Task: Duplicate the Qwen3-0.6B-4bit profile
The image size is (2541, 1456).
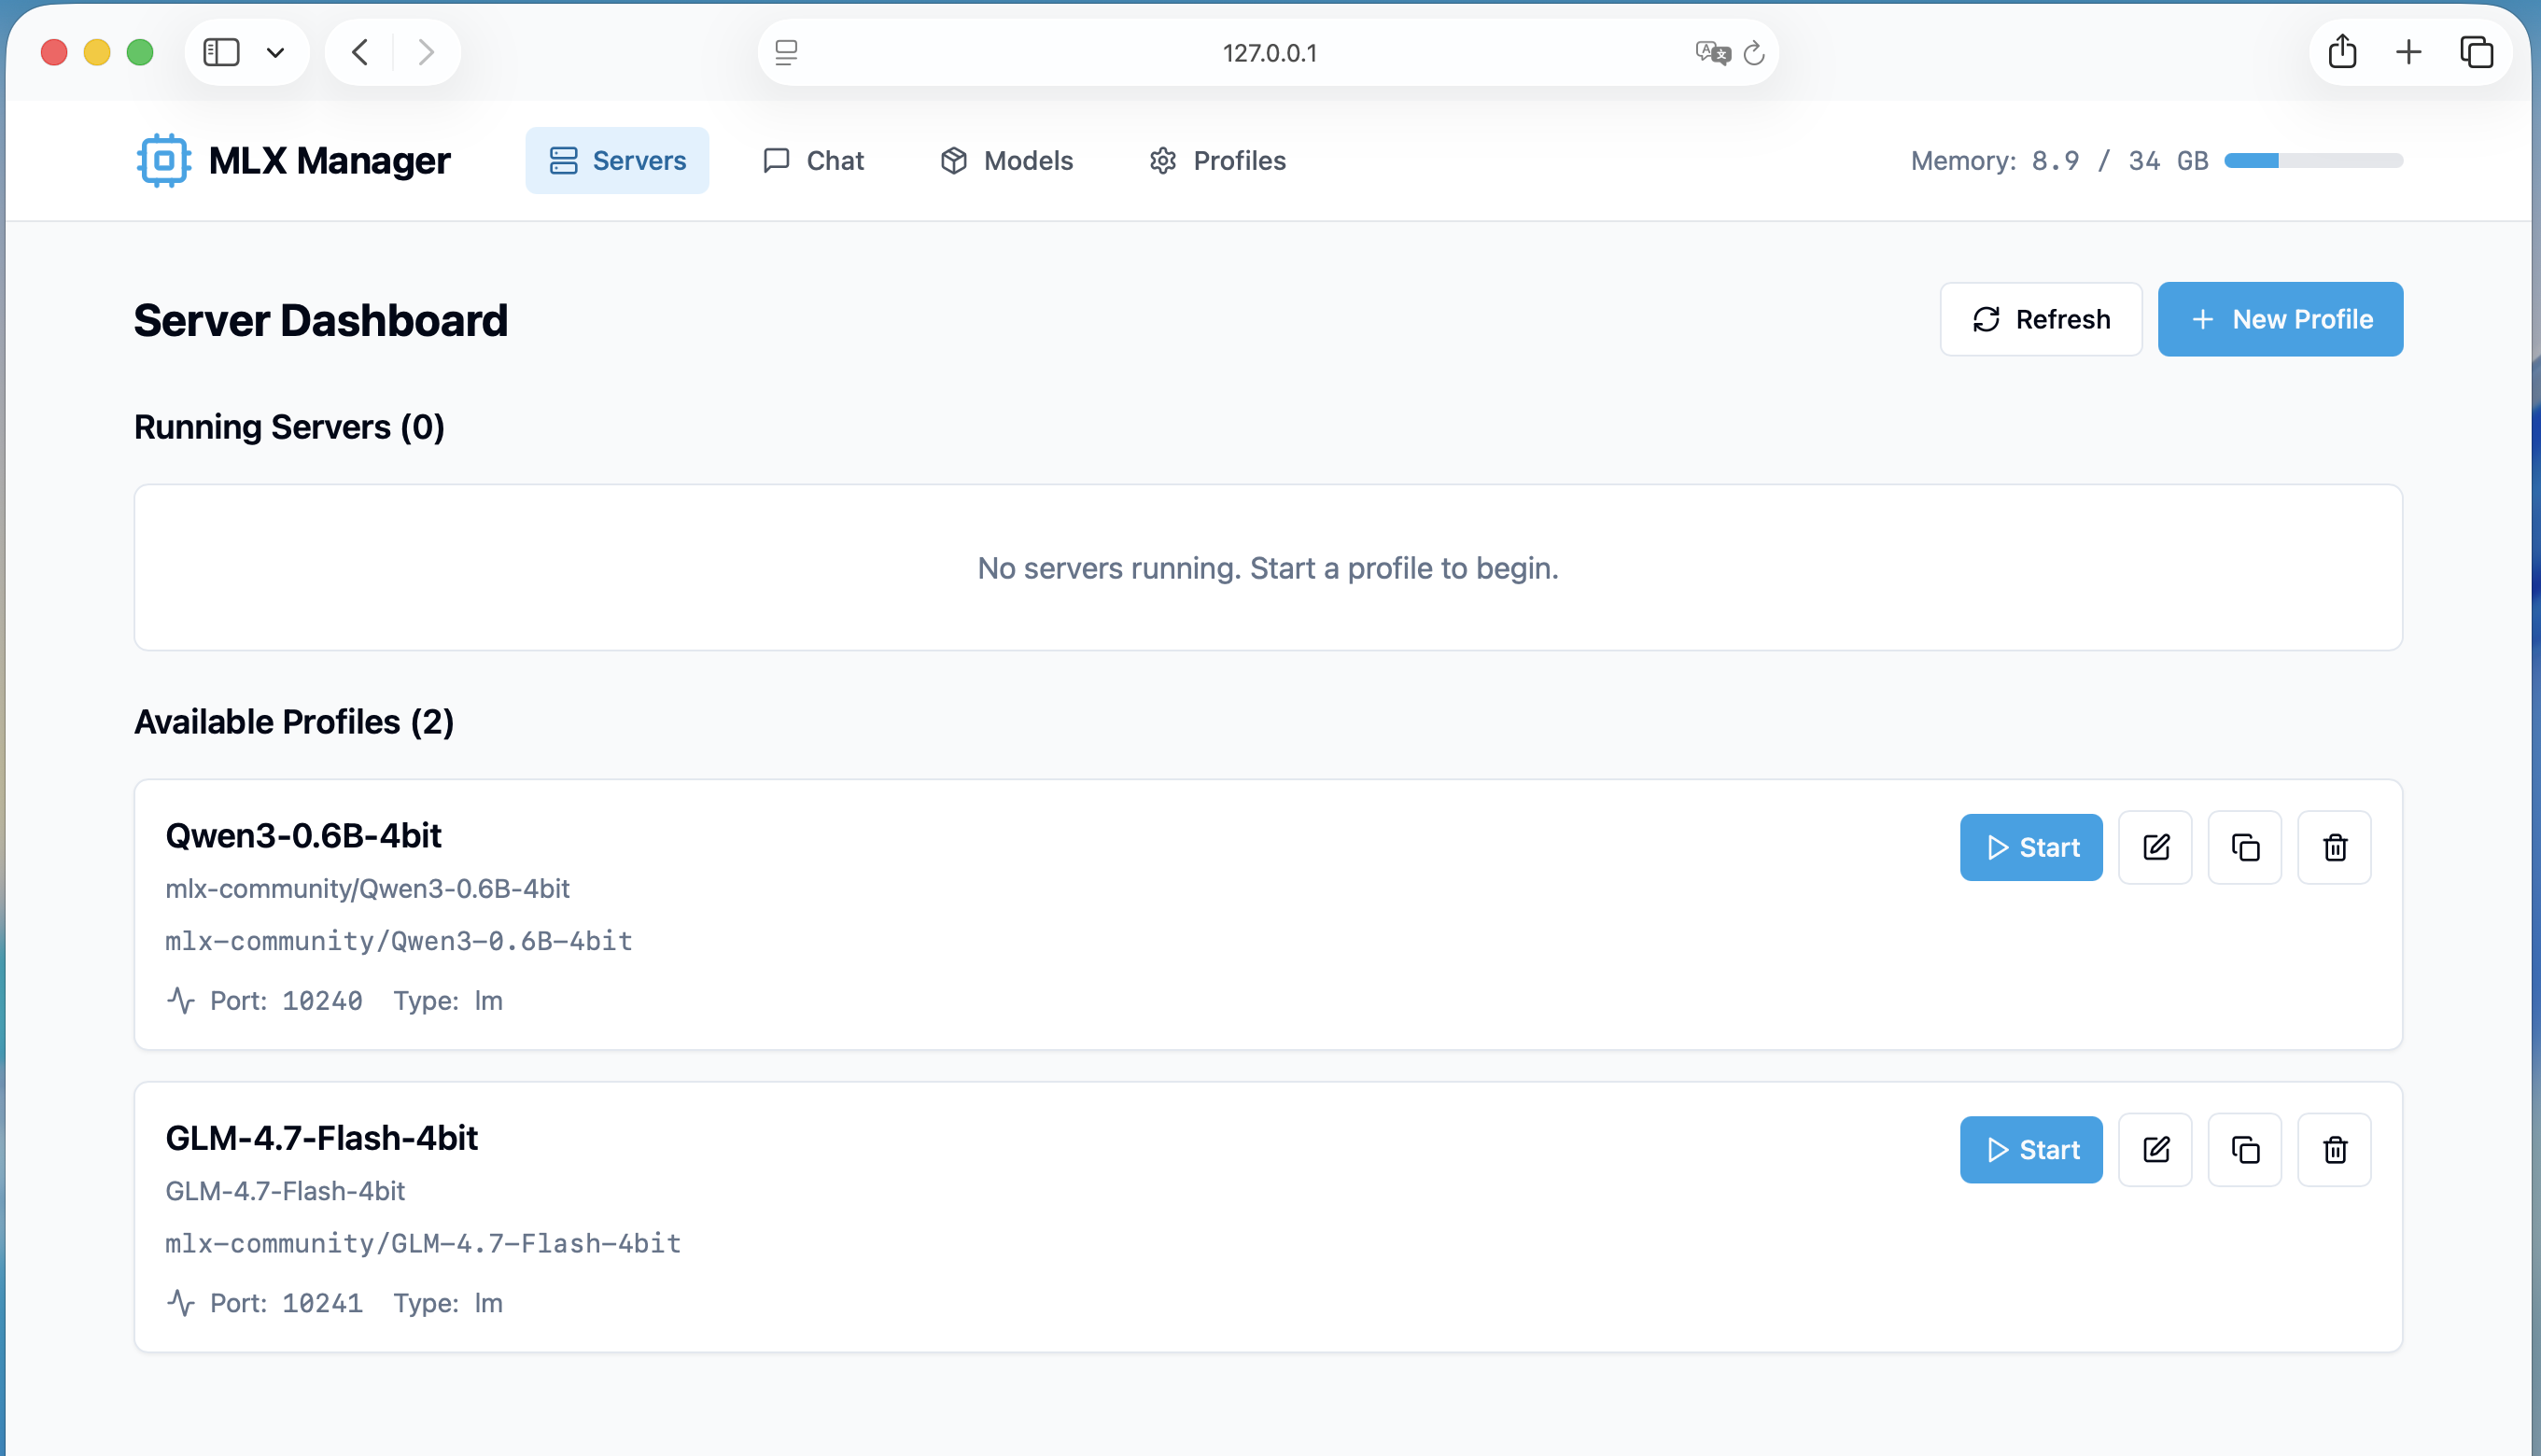Action: coord(2244,847)
